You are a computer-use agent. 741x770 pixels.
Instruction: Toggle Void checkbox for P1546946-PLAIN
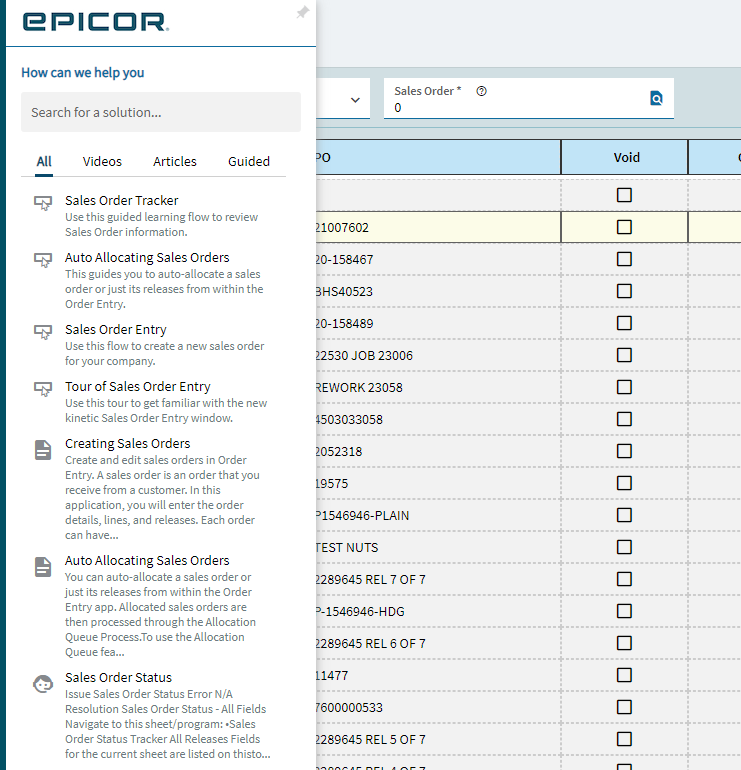point(624,515)
